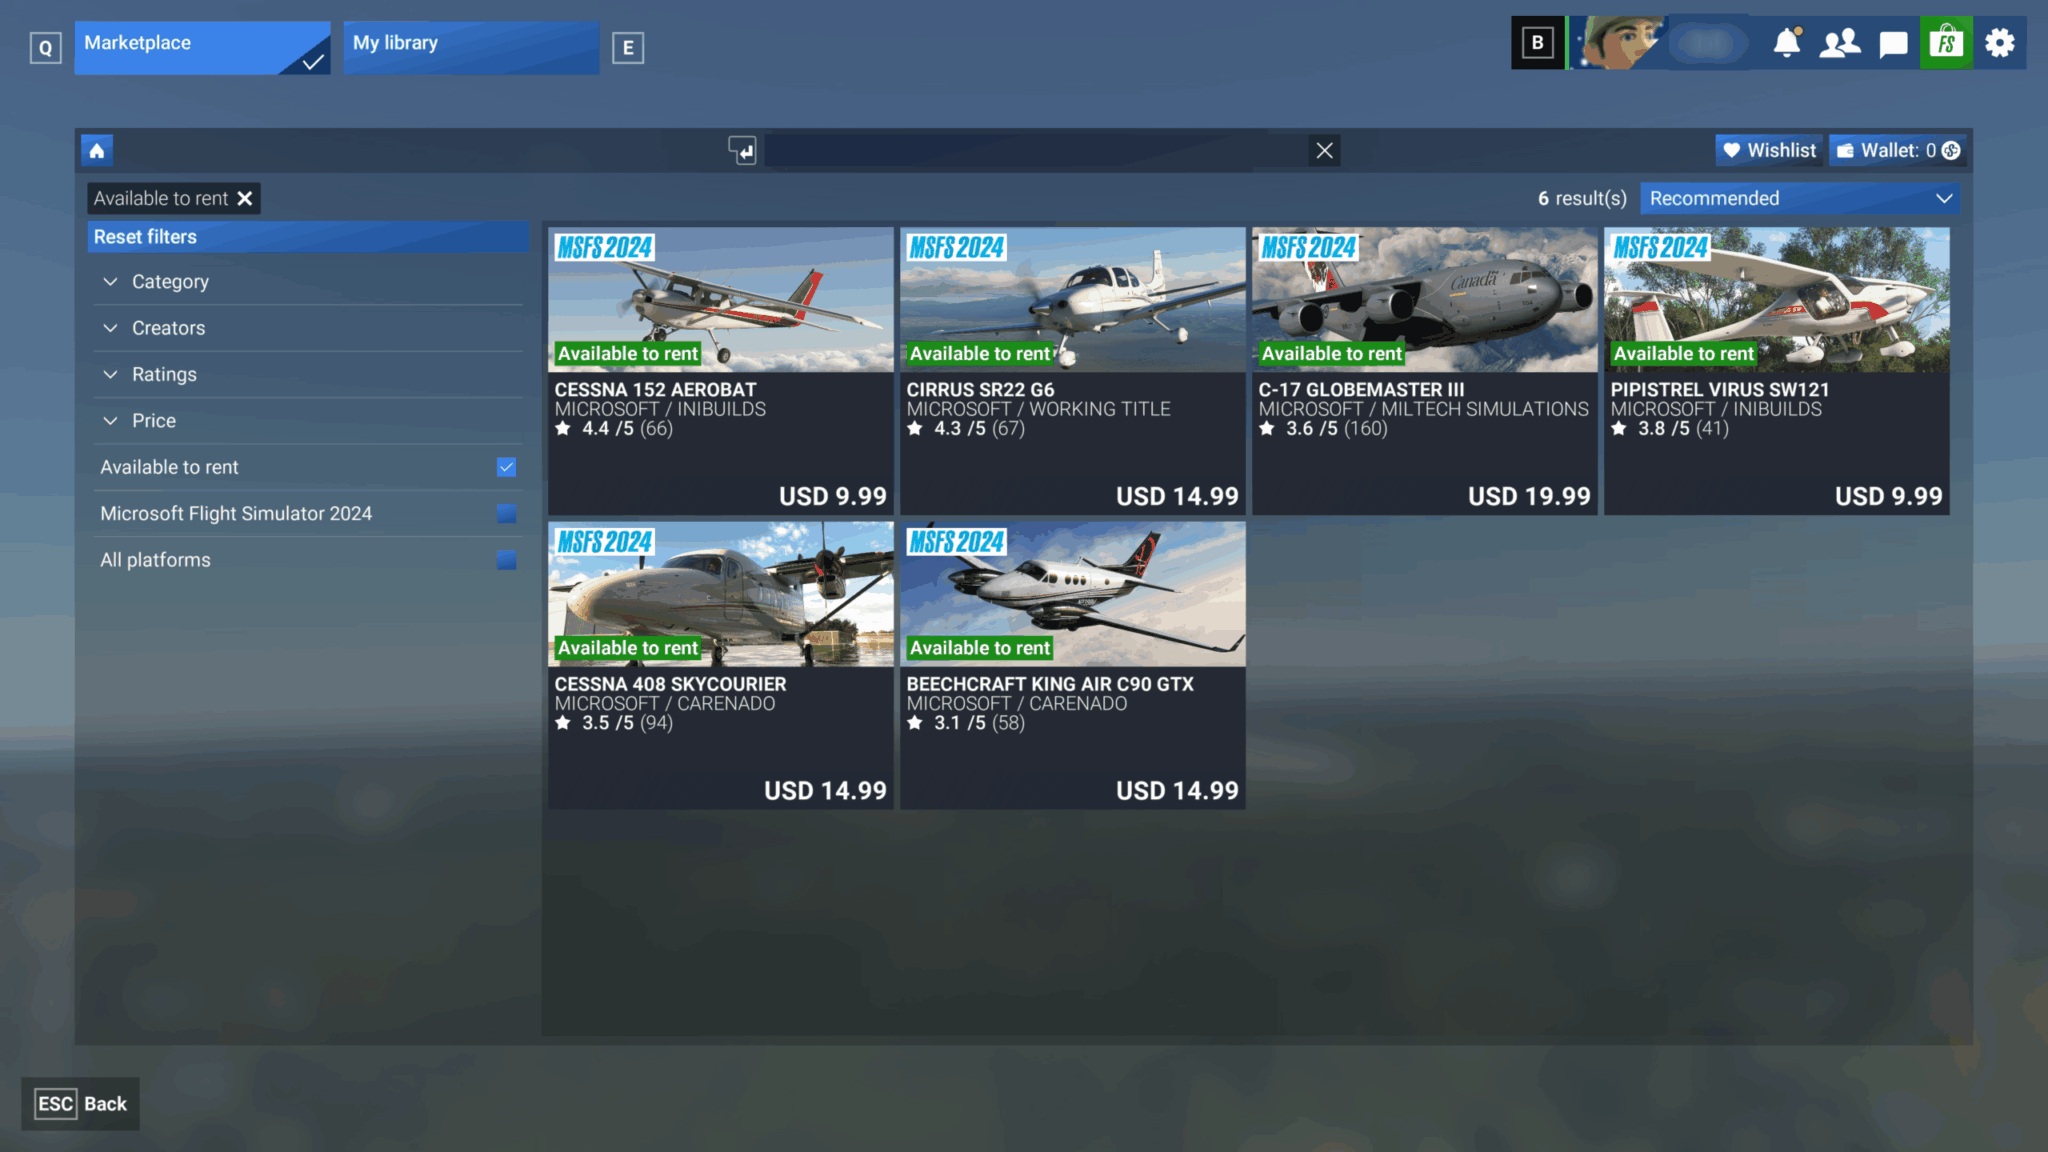This screenshot has height=1152, width=2048.
Task: Click the friends/social icon in top bar
Action: click(1840, 43)
